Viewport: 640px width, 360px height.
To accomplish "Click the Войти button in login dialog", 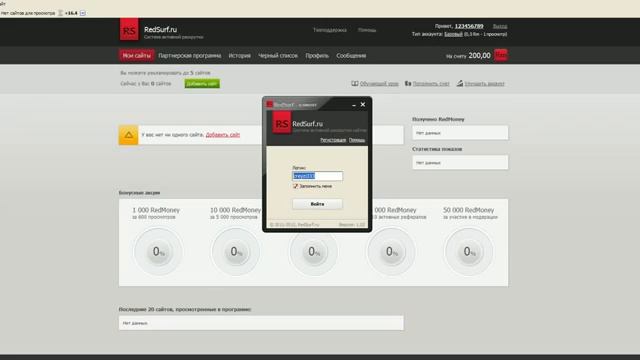I will point(318,204).
